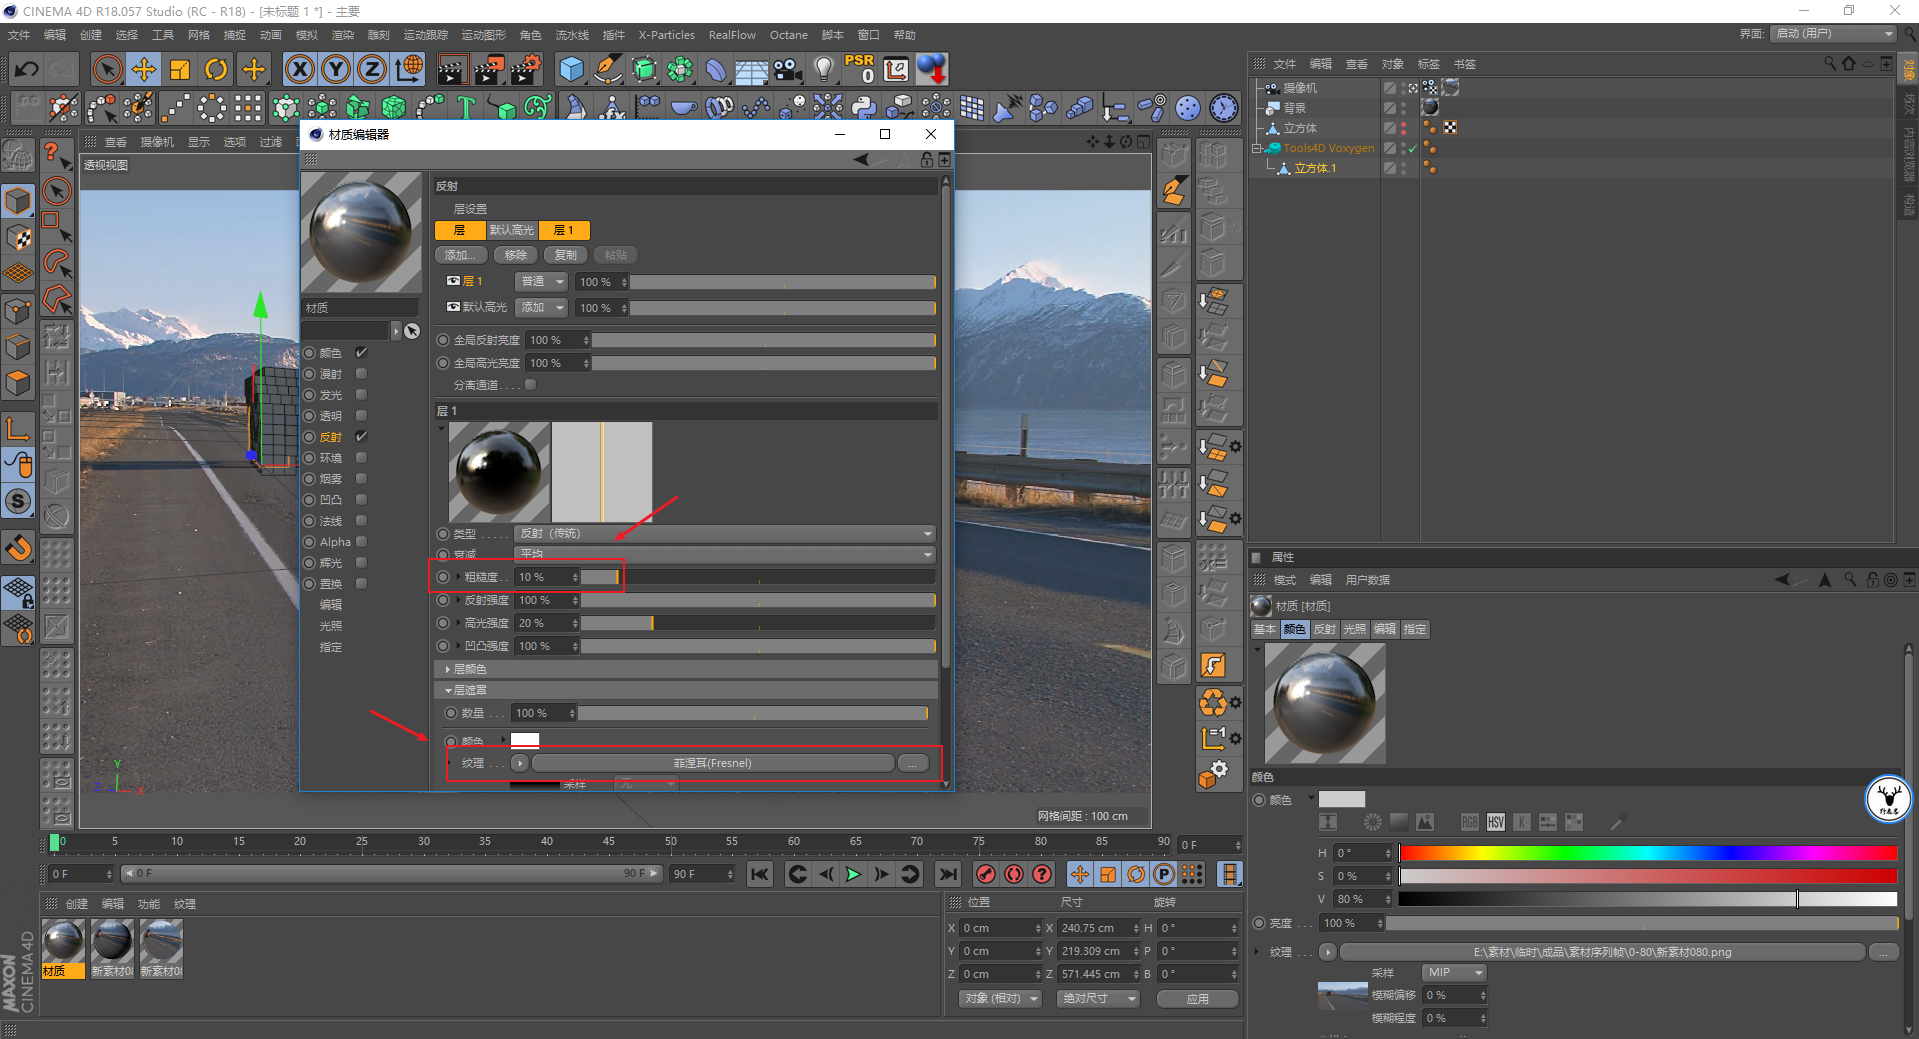The height and width of the screenshot is (1039, 1919).
Task: Click the hue (H) rainbow slider in Attributes
Action: coord(1648,853)
